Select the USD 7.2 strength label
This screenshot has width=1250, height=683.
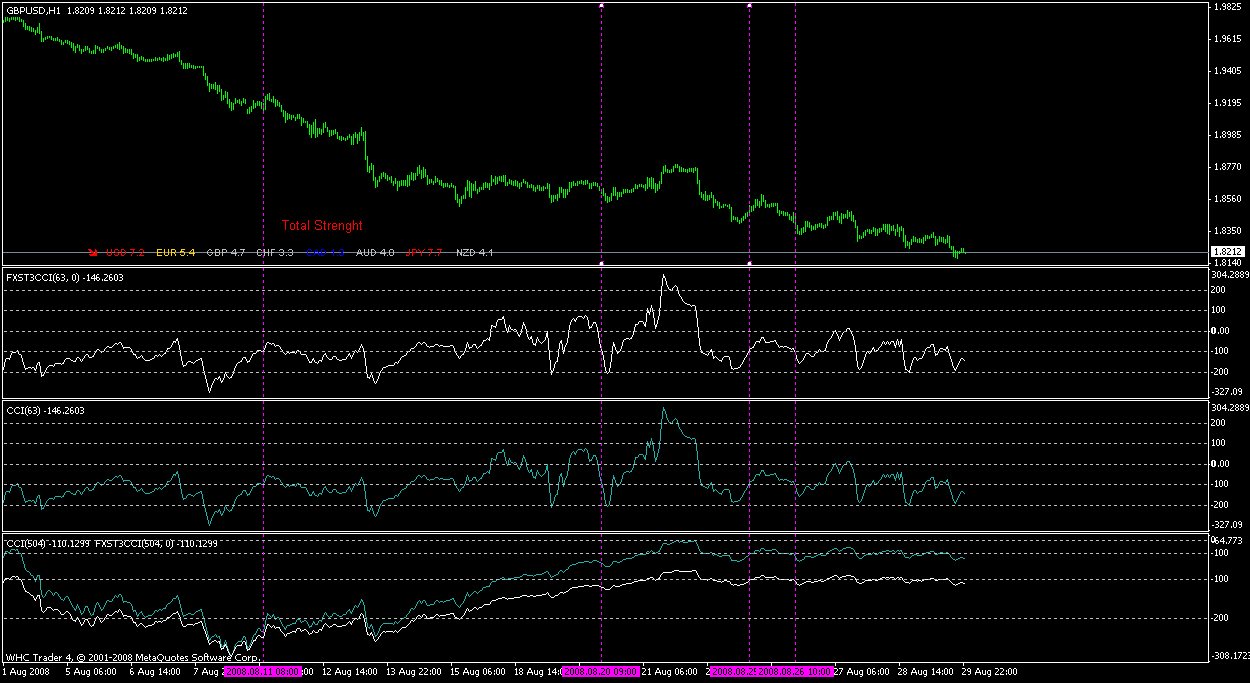pos(125,253)
